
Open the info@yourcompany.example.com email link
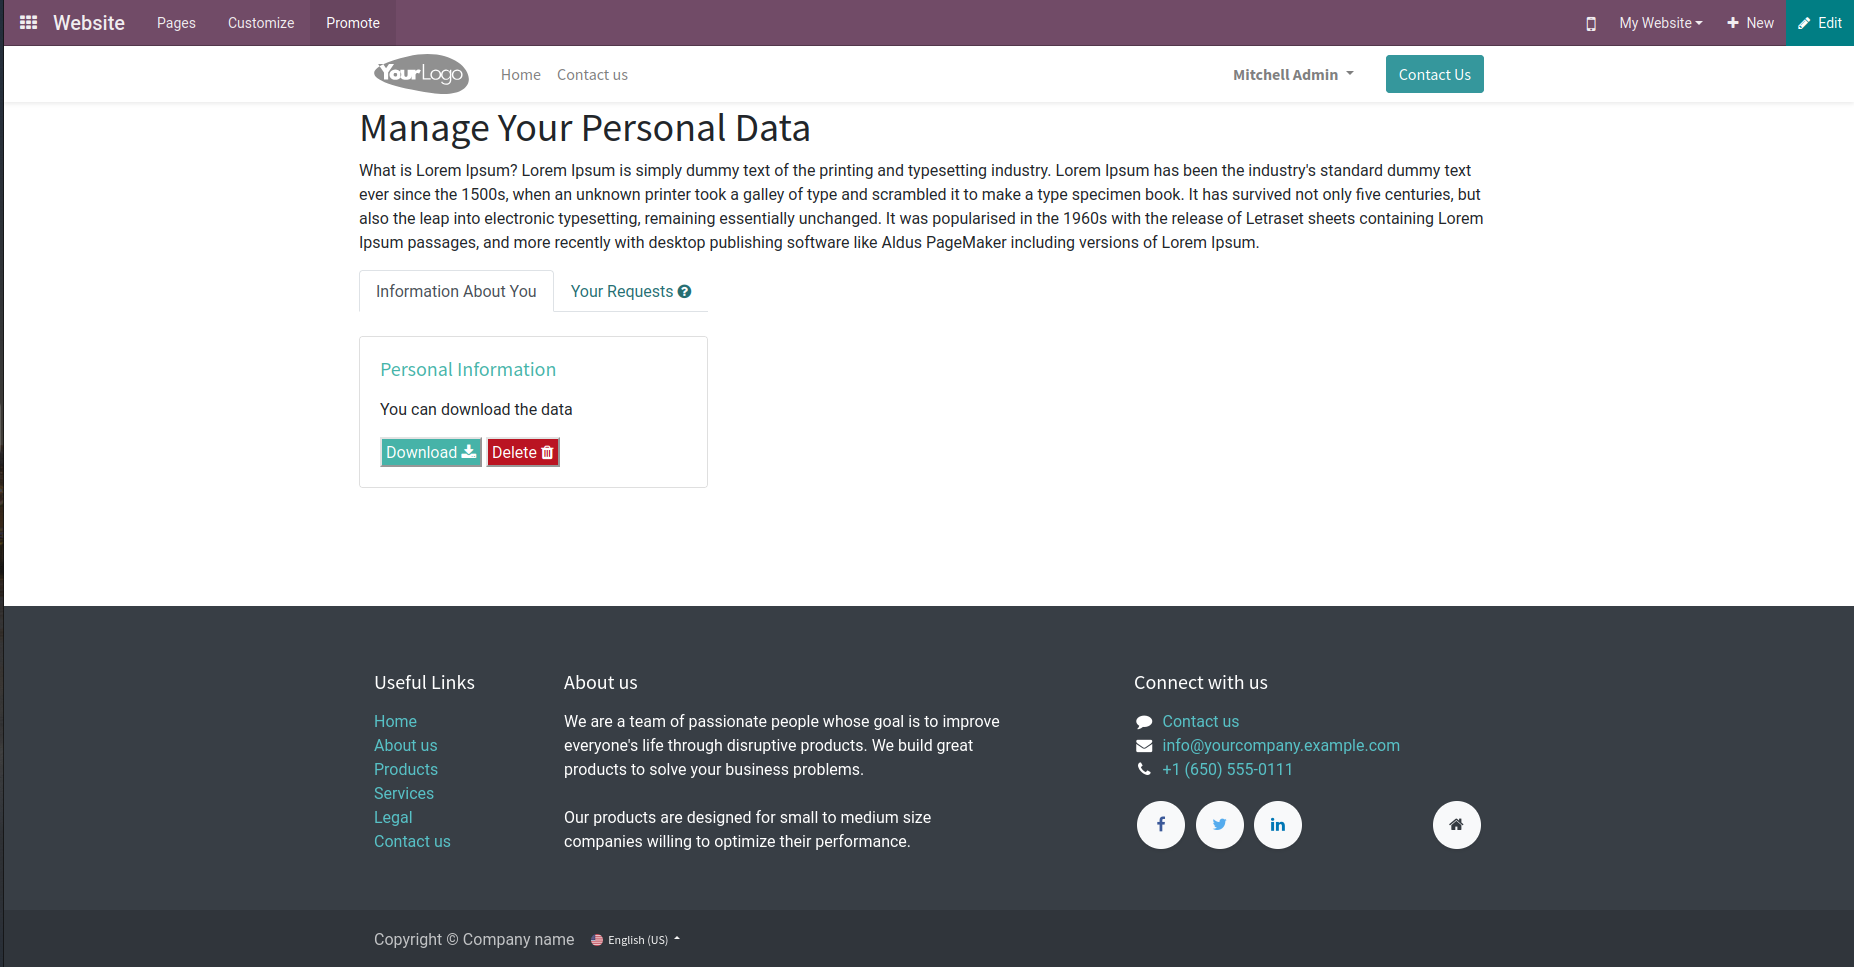[x=1281, y=746]
